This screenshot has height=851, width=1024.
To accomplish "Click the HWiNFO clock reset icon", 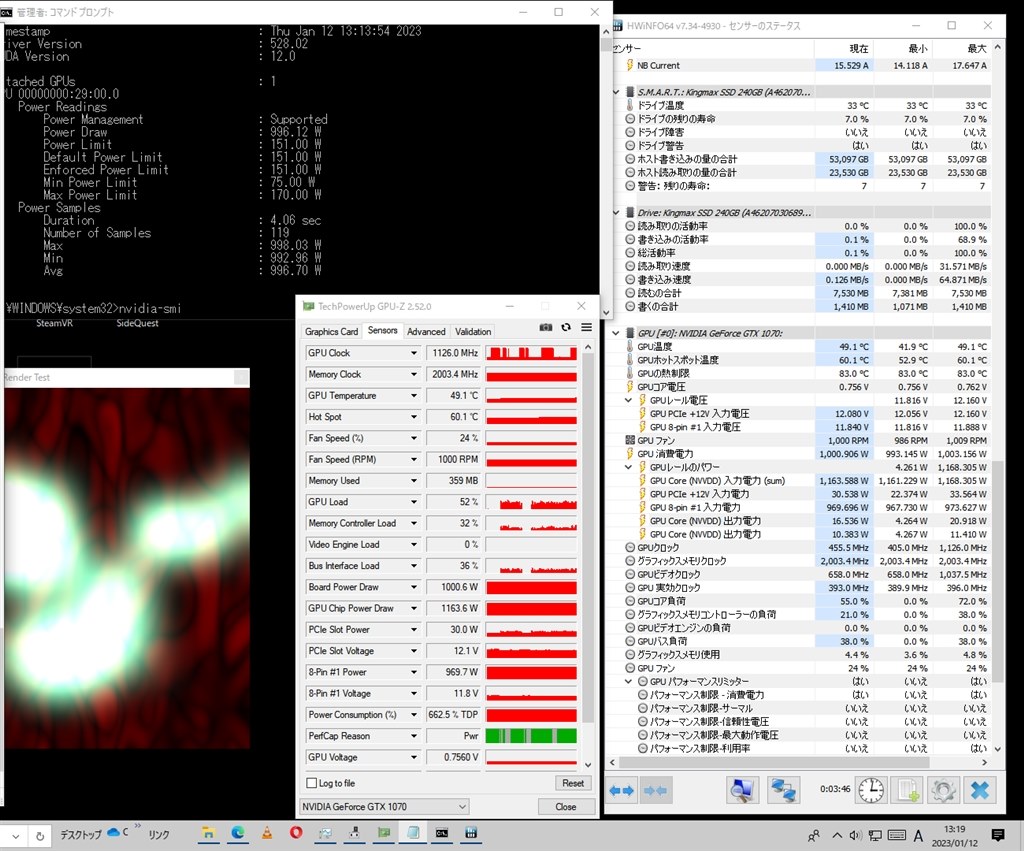I will tap(871, 791).
